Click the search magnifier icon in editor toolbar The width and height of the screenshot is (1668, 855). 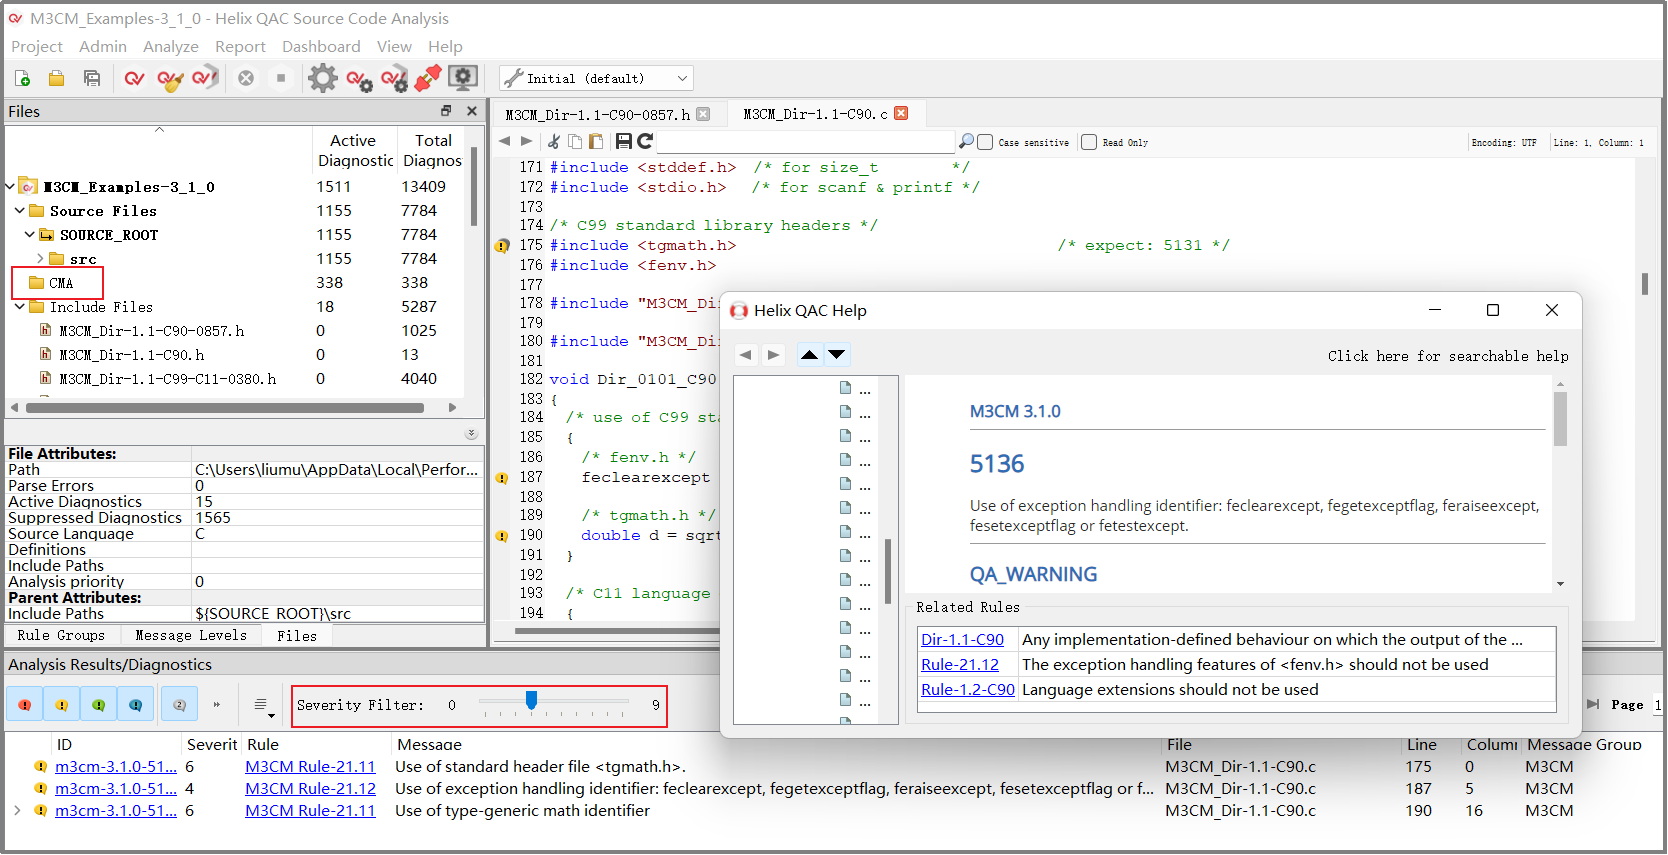[x=966, y=142]
